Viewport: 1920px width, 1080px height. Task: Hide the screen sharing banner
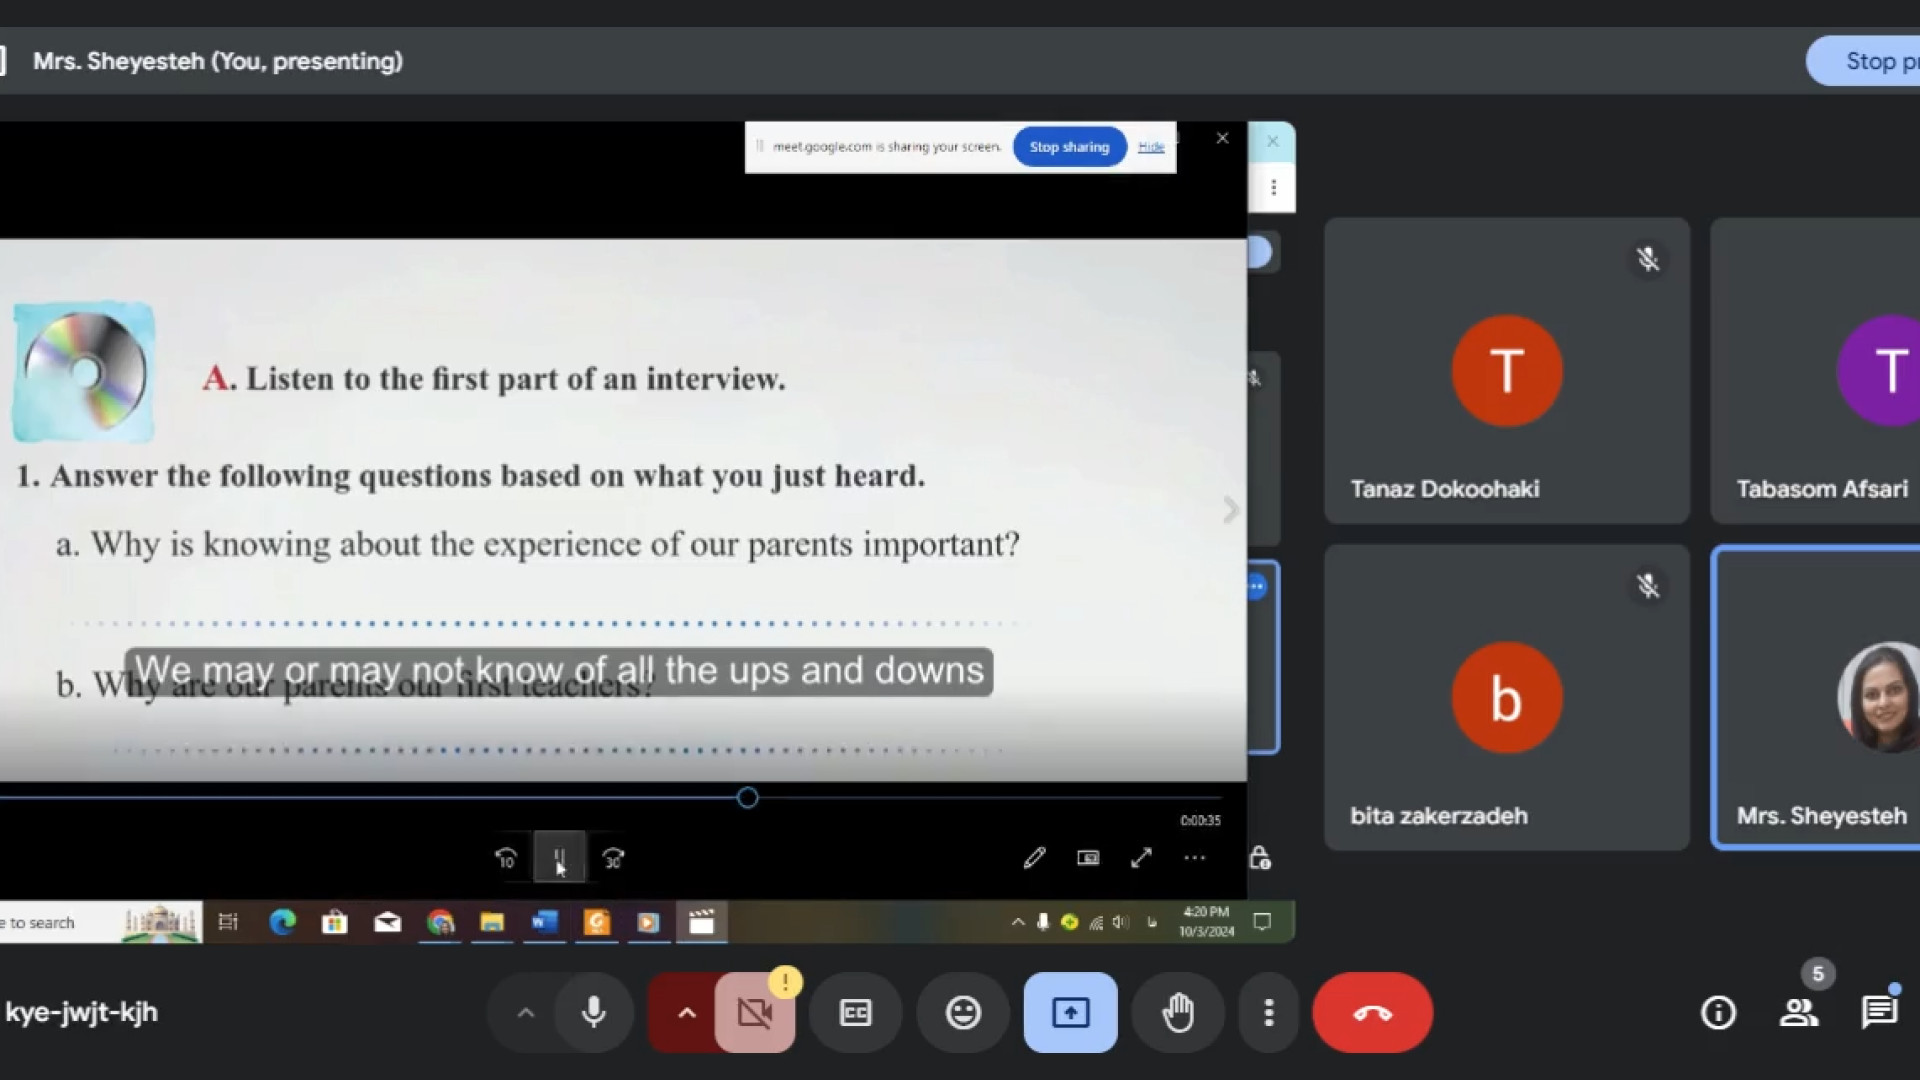1151,147
